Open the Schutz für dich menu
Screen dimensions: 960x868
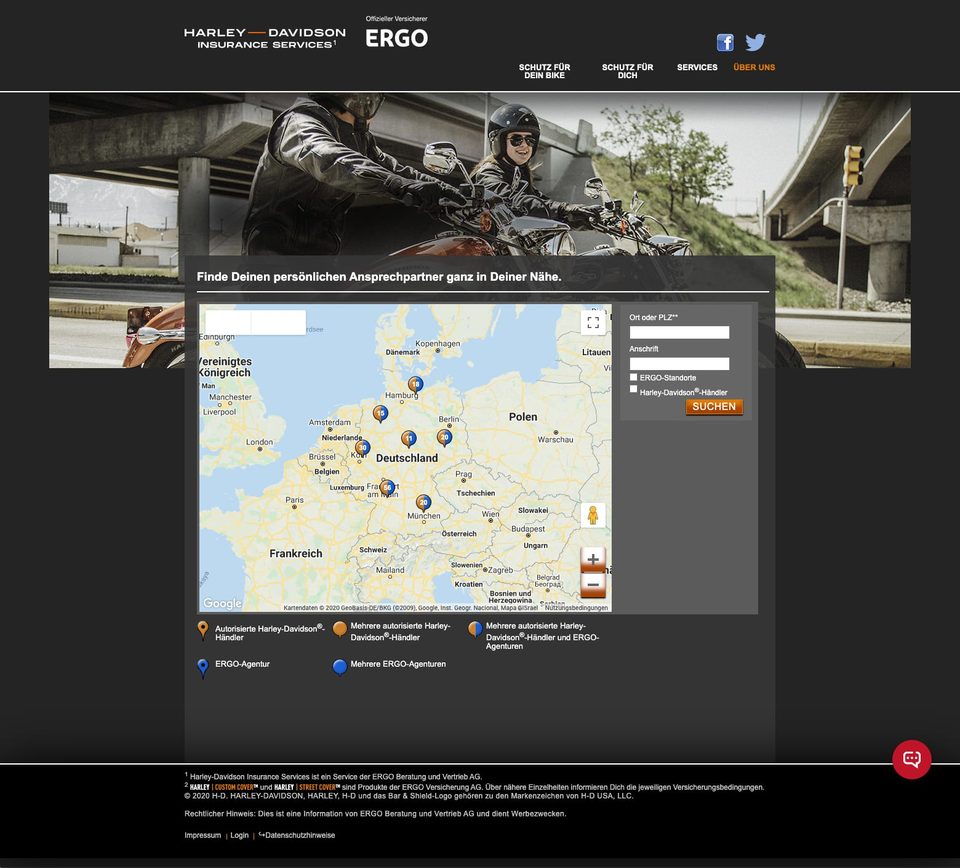(x=628, y=71)
